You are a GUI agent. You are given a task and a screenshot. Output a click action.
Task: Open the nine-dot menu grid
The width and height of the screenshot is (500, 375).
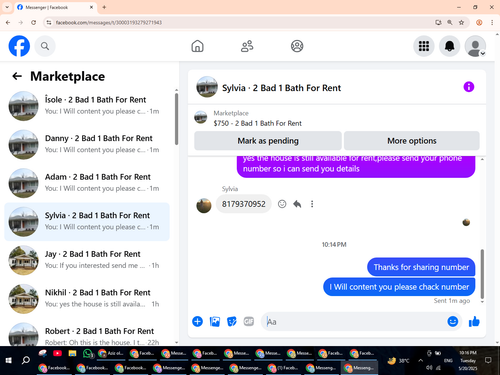424,46
